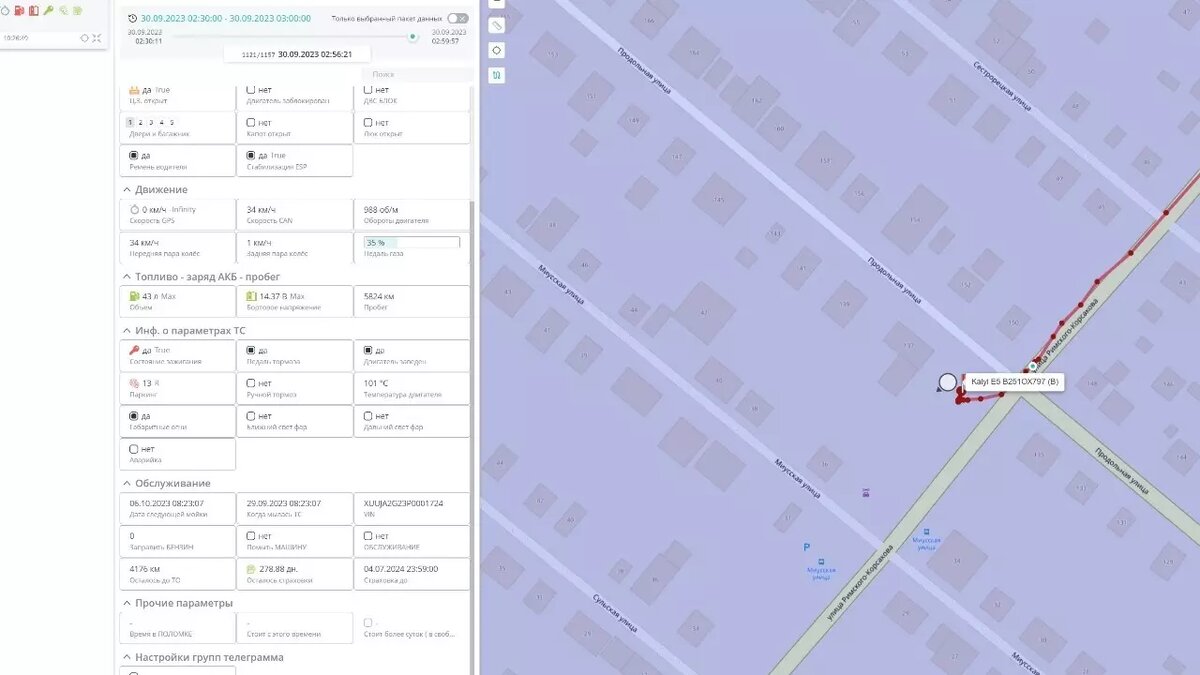
Task: Select door number 1 in 'Двери и багажник'
Action: [131, 122]
